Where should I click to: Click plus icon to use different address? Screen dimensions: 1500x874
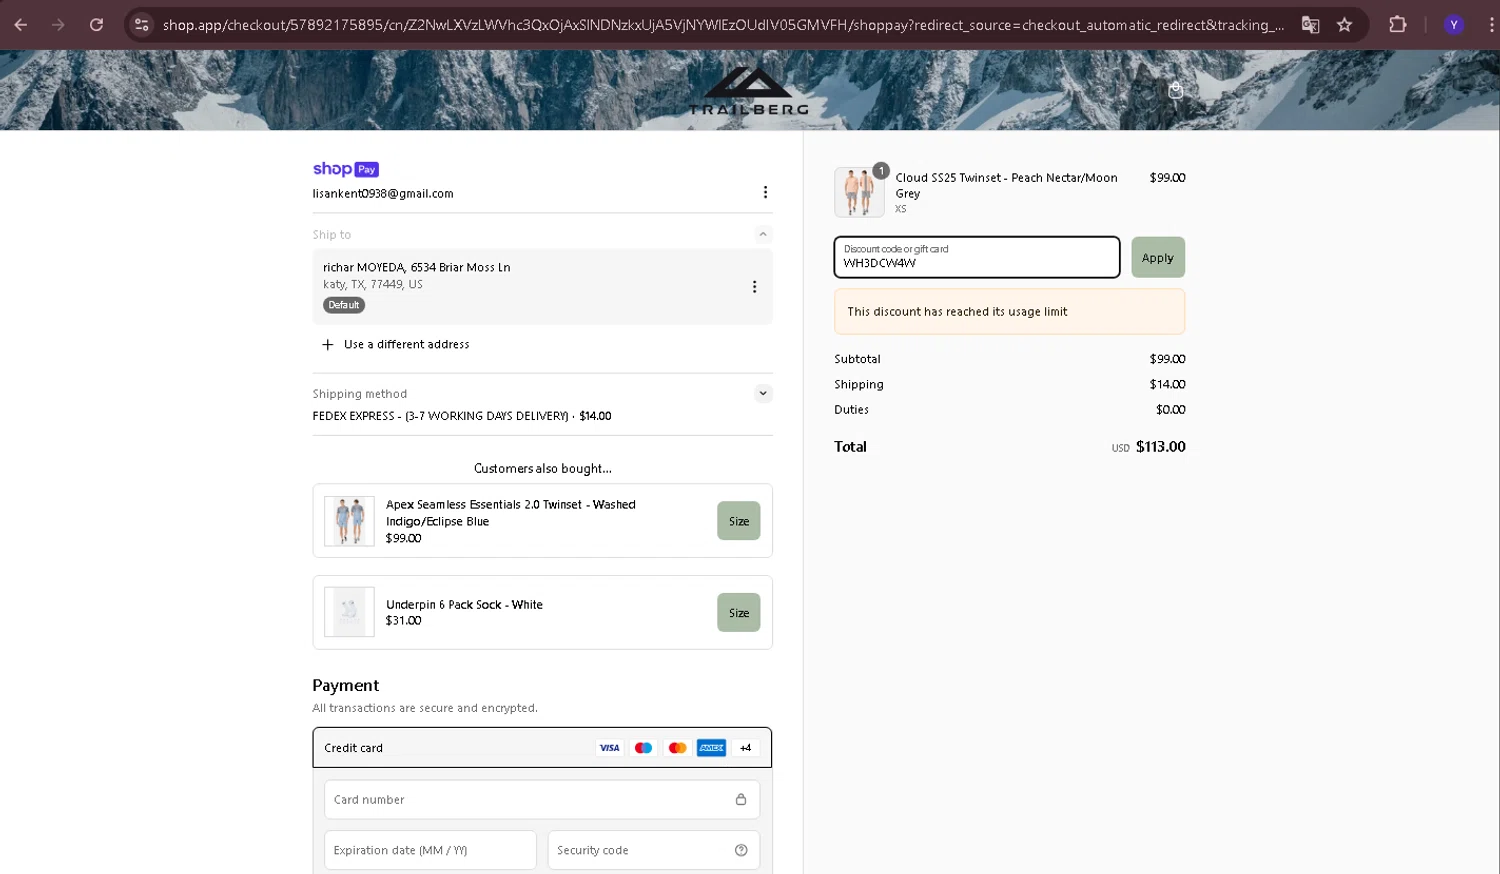(x=327, y=344)
